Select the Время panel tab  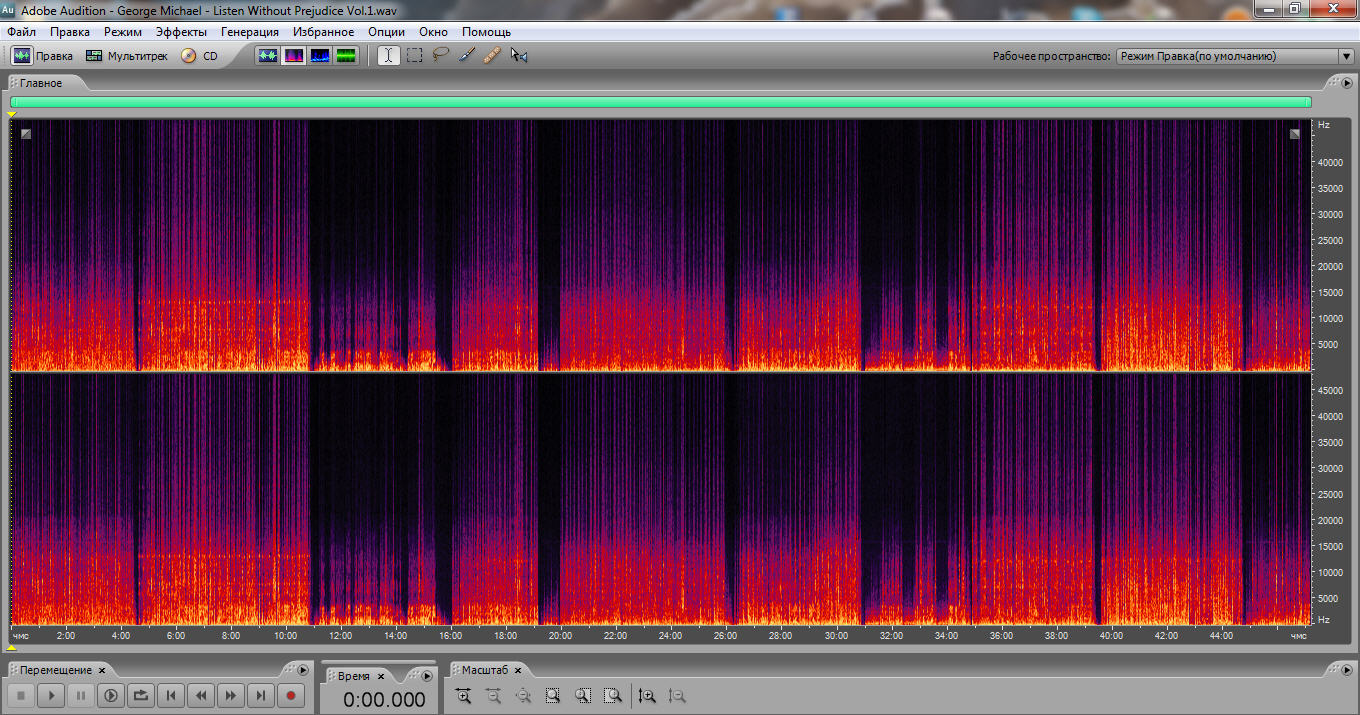click(x=354, y=676)
